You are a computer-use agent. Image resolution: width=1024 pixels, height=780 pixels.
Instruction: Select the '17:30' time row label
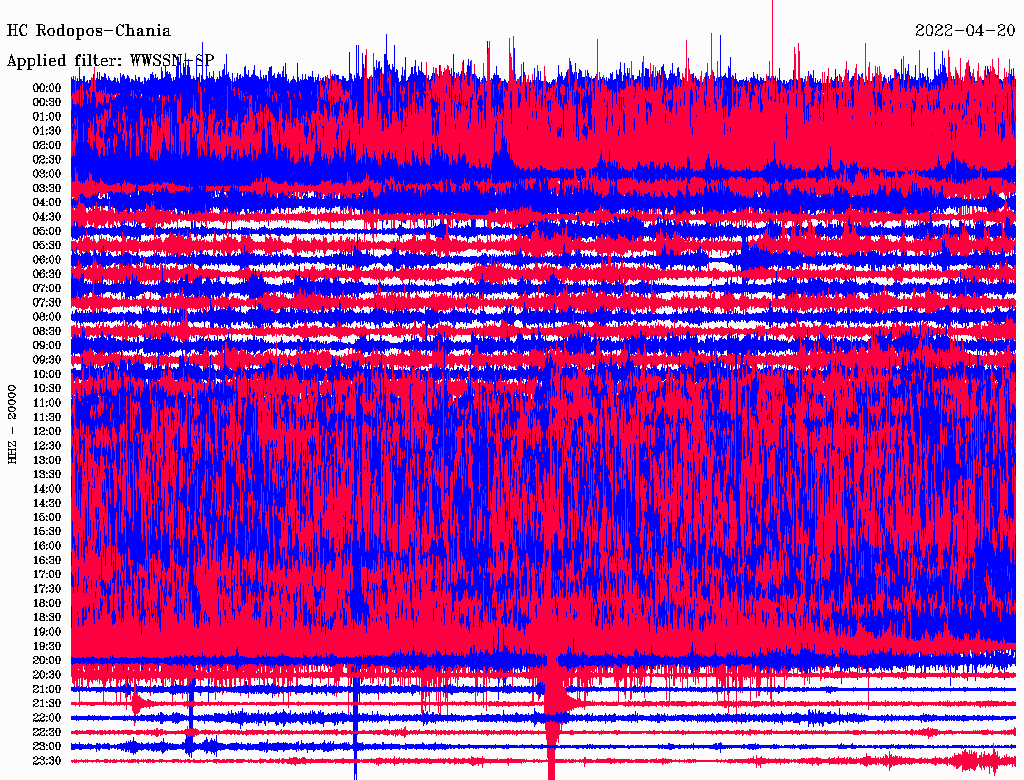tap(47, 589)
